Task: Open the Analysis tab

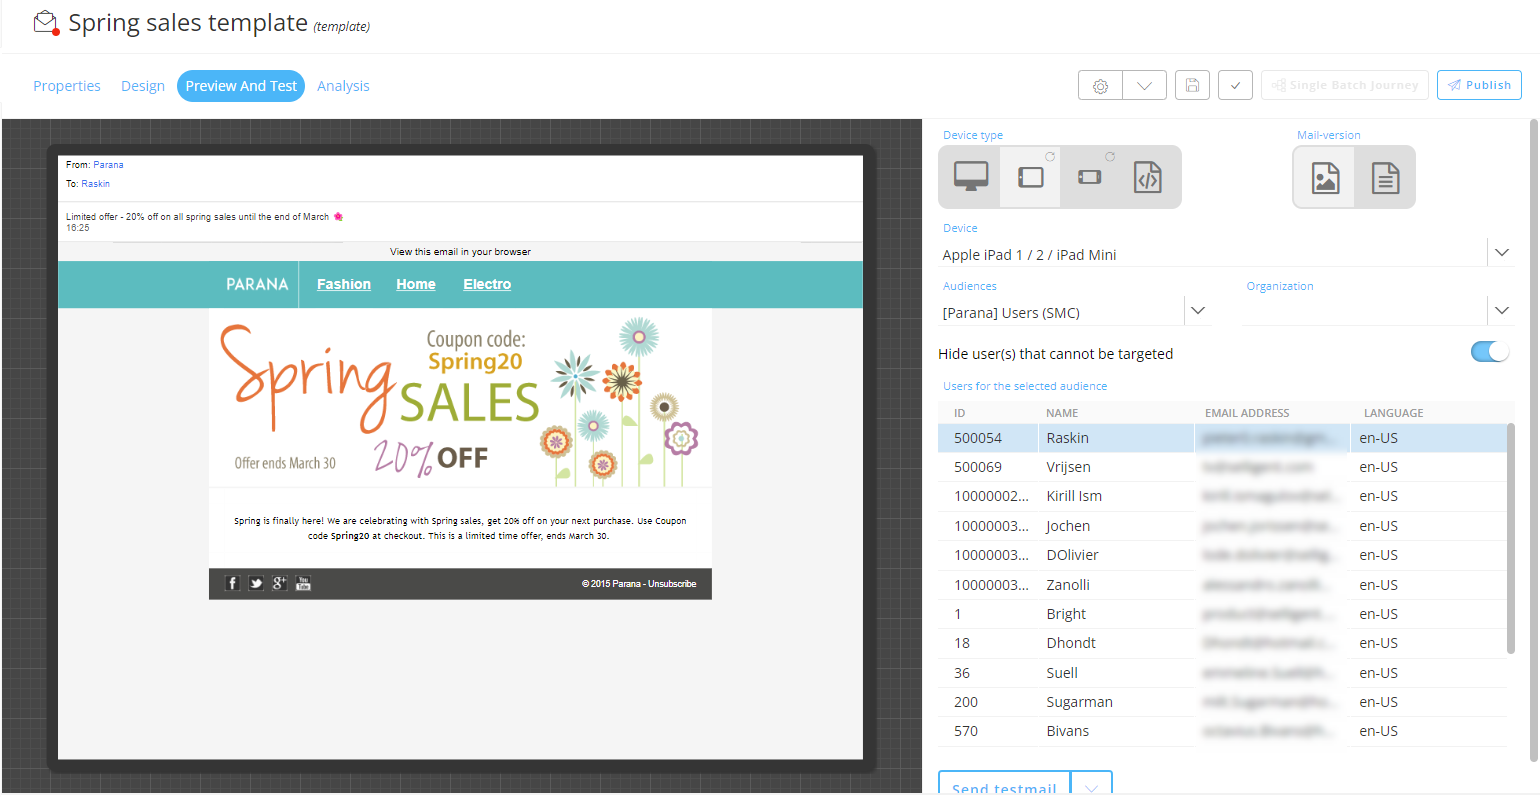Action: click(x=343, y=86)
